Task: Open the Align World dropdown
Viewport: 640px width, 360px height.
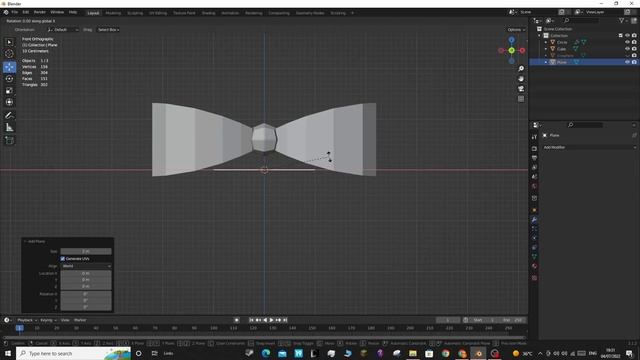Action: click(86, 266)
